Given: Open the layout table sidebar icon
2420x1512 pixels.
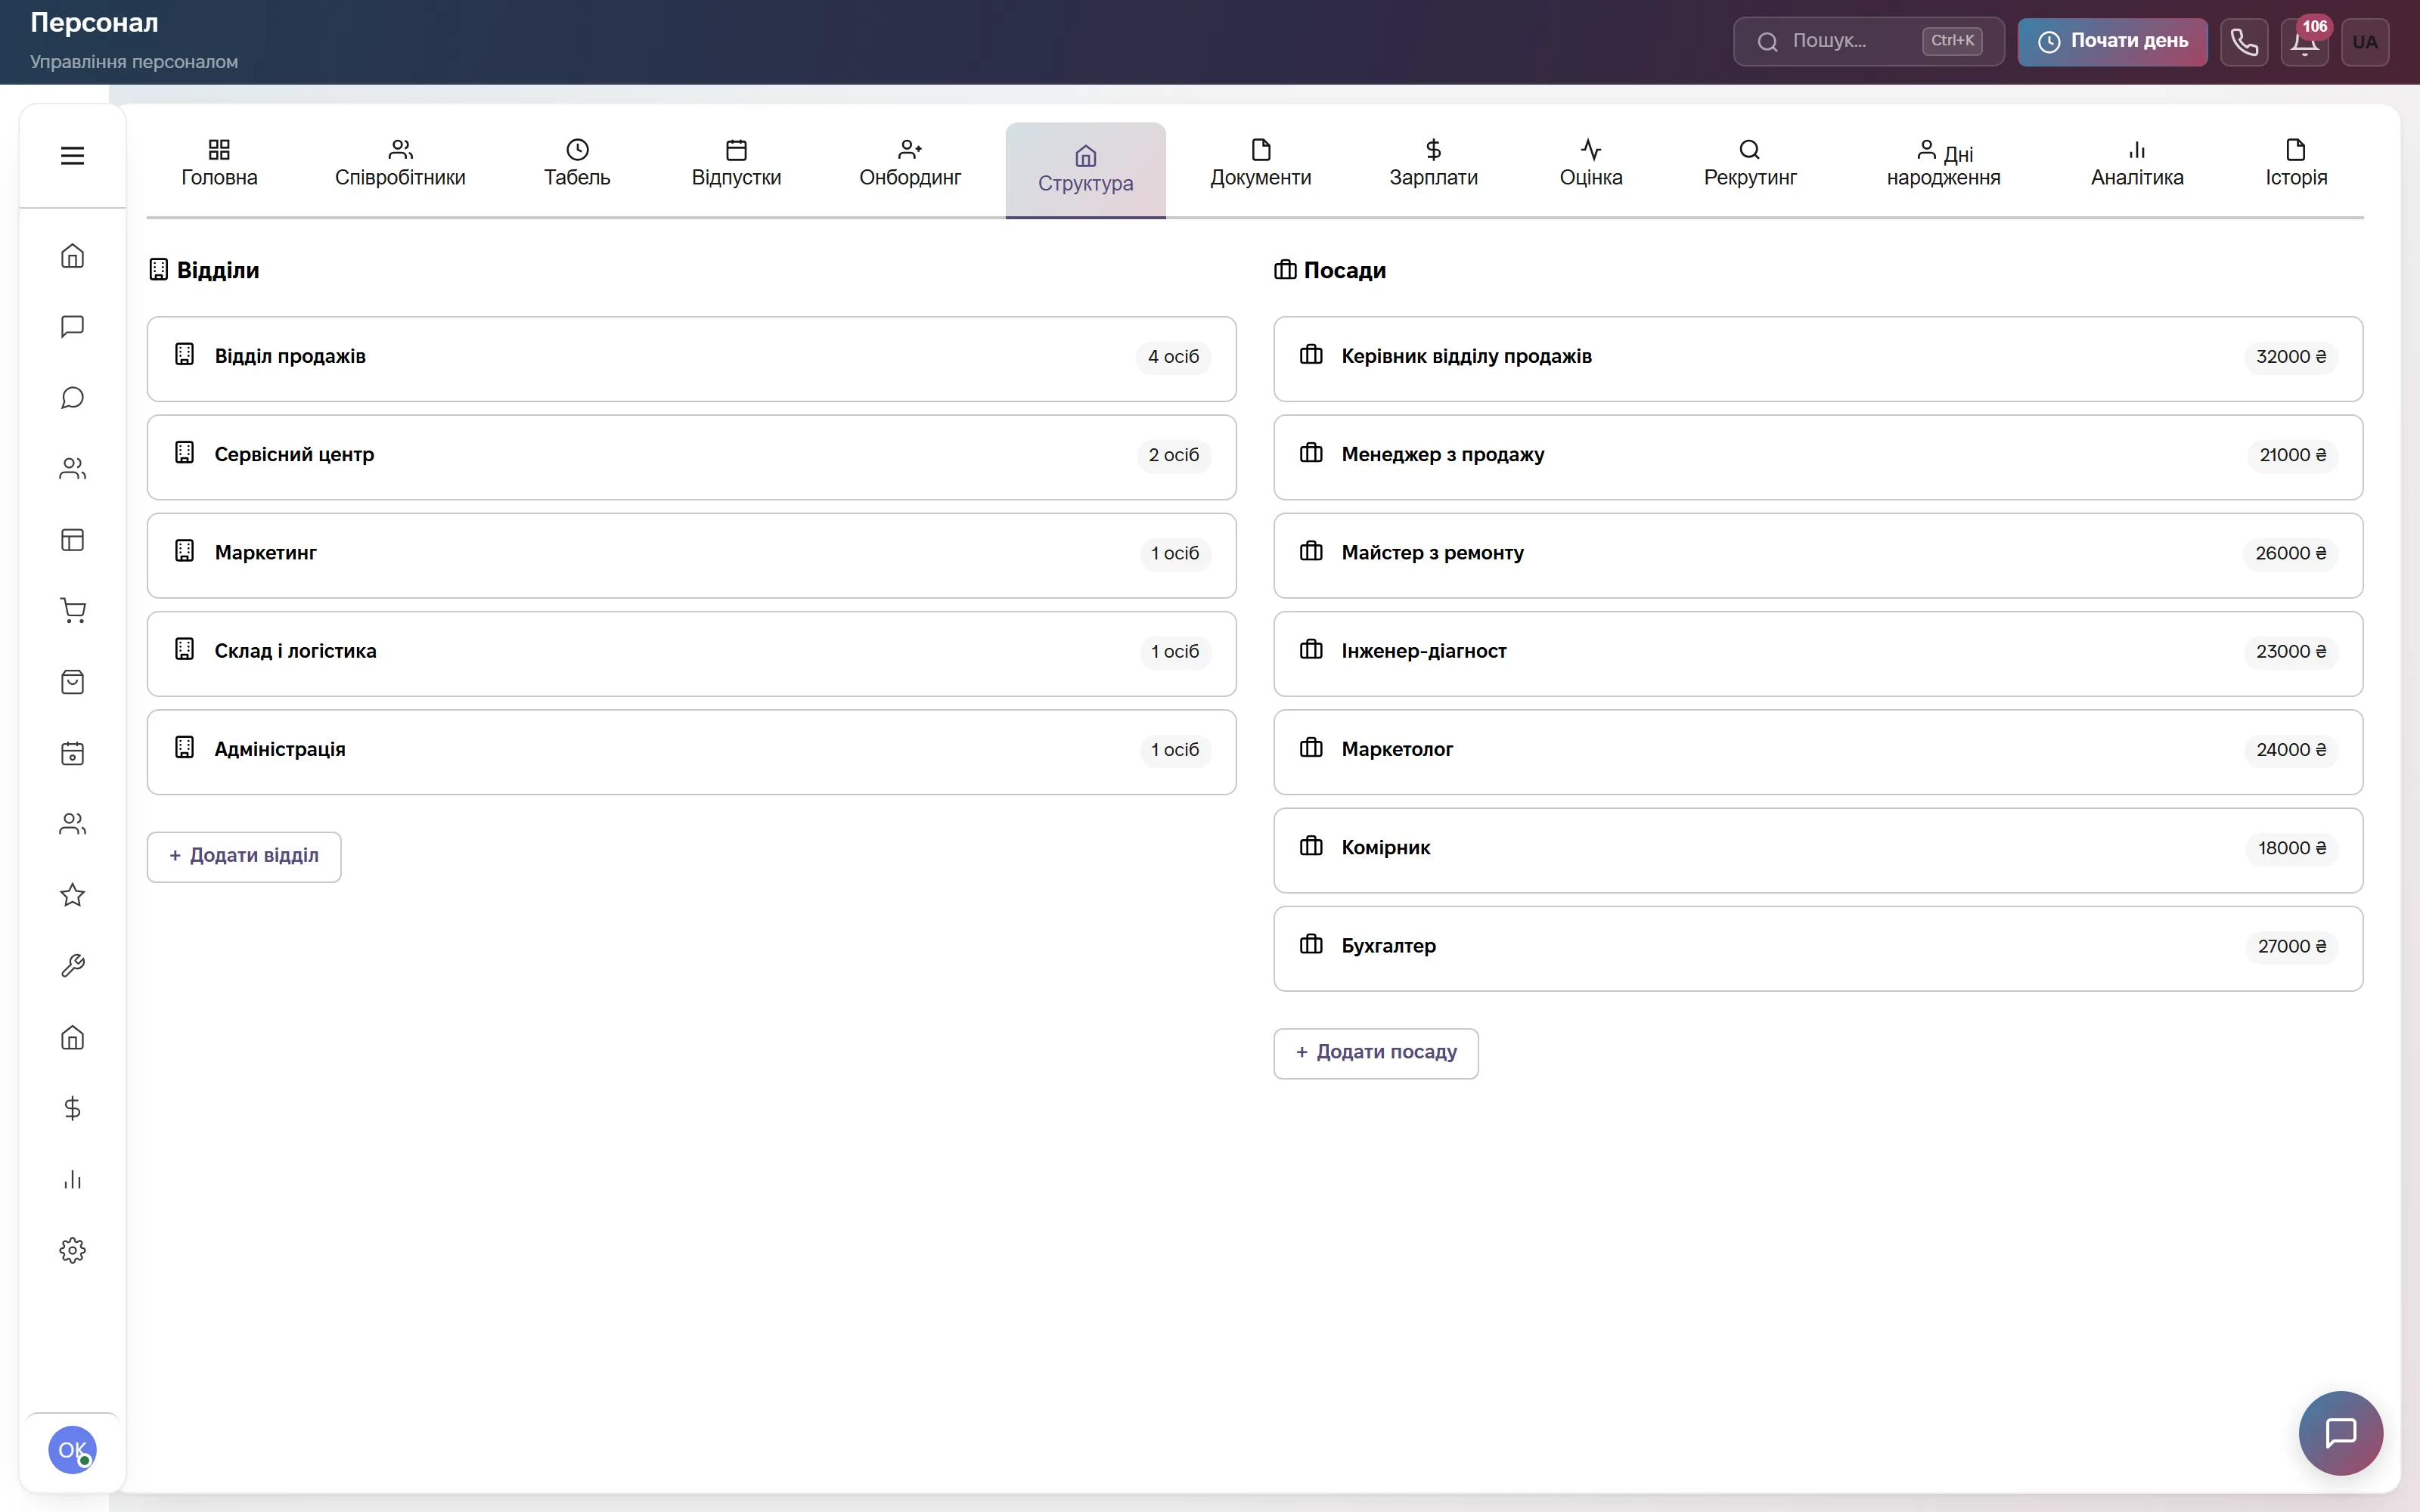Looking at the screenshot, I should point(72,540).
